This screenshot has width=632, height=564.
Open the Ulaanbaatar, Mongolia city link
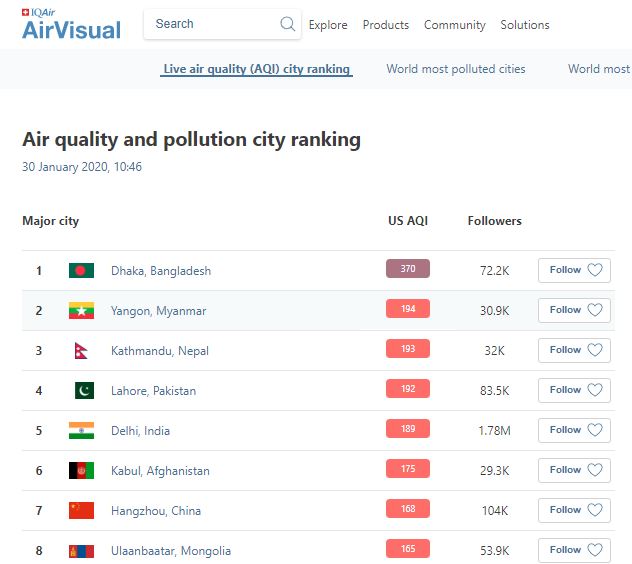[171, 551]
